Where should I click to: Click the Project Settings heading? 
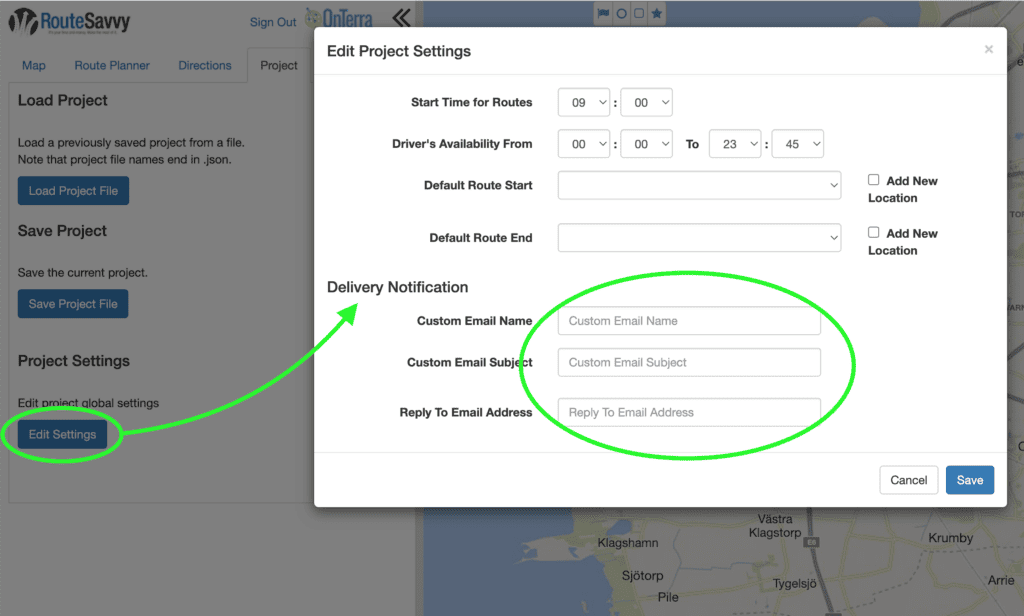point(74,361)
